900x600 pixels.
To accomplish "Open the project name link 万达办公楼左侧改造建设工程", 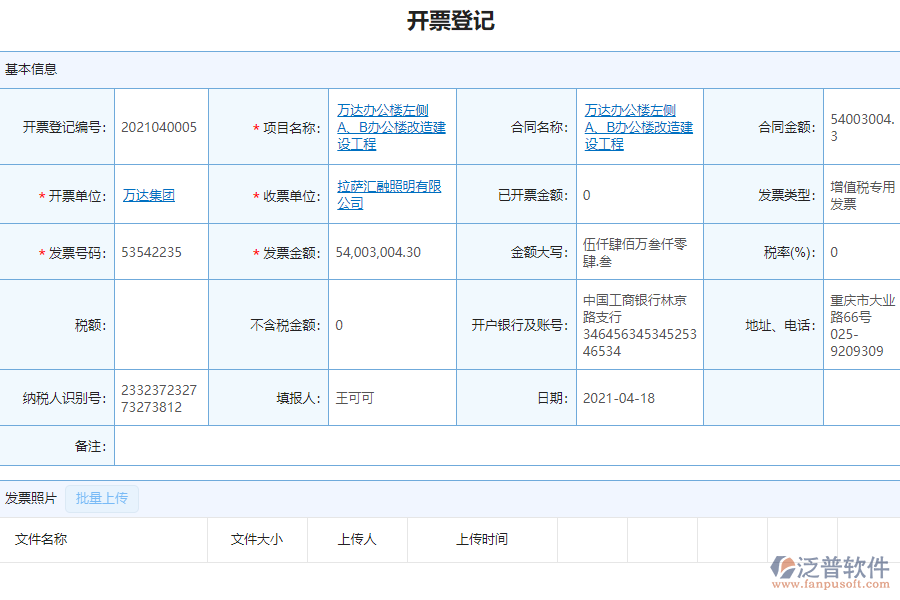I will [x=390, y=126].
